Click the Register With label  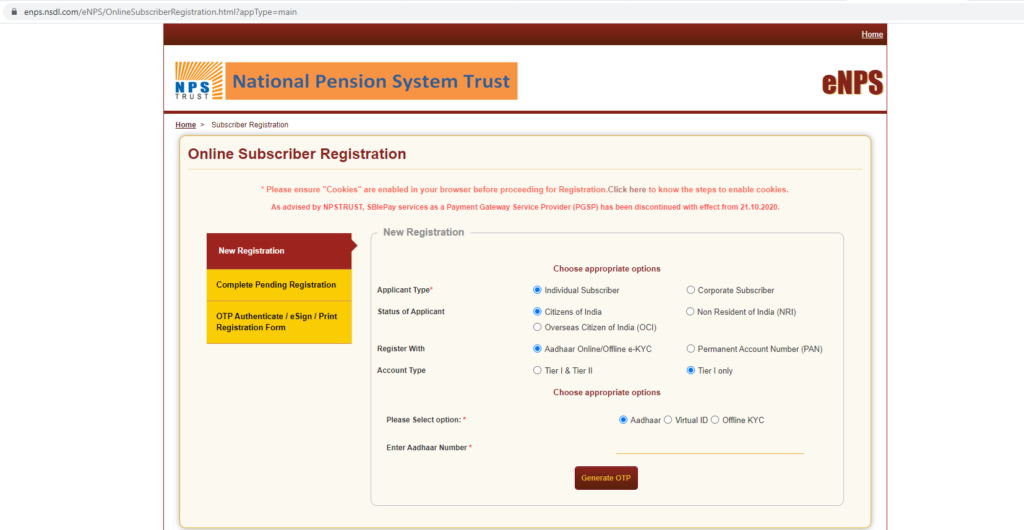(401, 349)
